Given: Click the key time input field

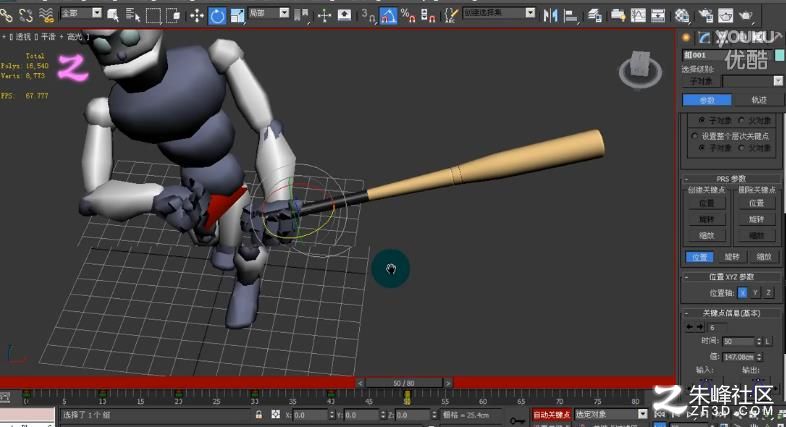Looking at the screenshot, I should pos(738,341).
